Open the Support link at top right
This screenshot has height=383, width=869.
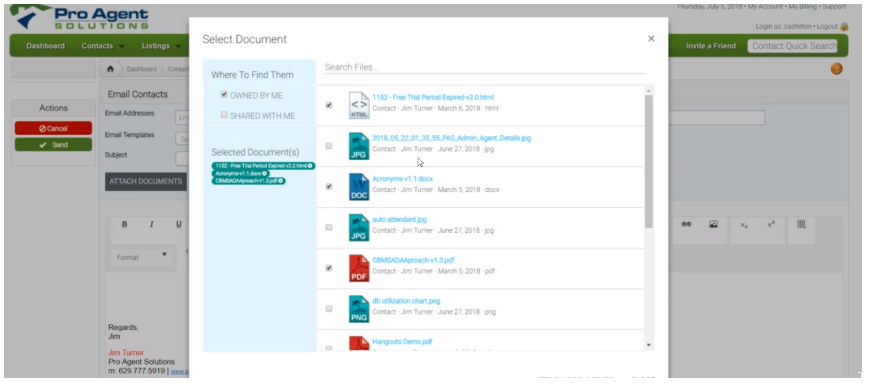pyautogui.click(x=835, y=7)
